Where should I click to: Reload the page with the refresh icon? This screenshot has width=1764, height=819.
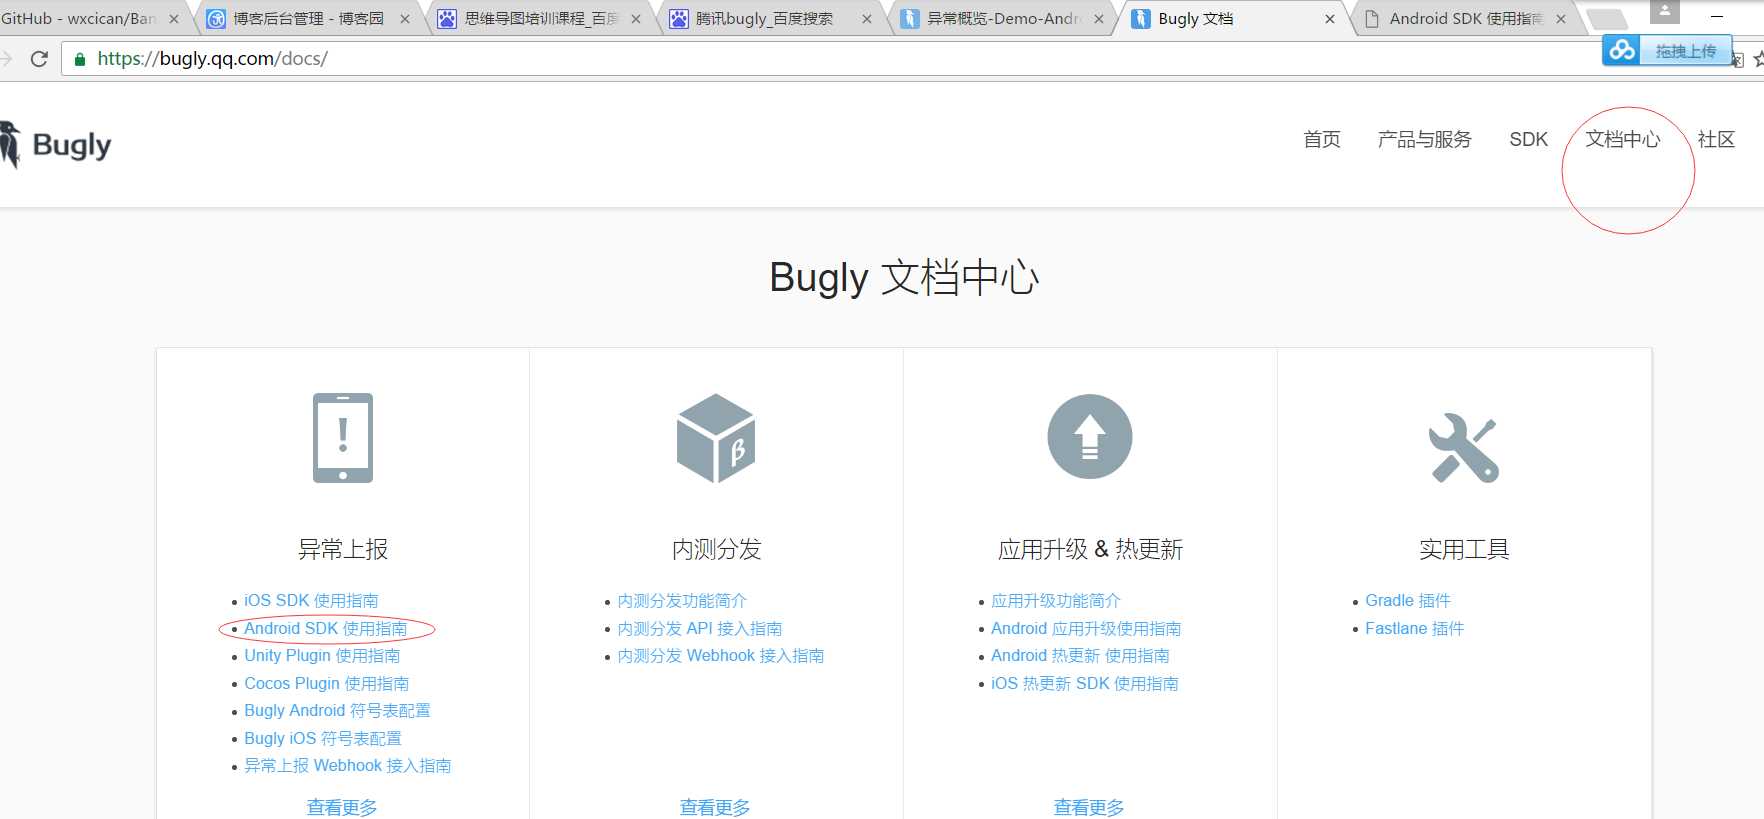[39, 59]
